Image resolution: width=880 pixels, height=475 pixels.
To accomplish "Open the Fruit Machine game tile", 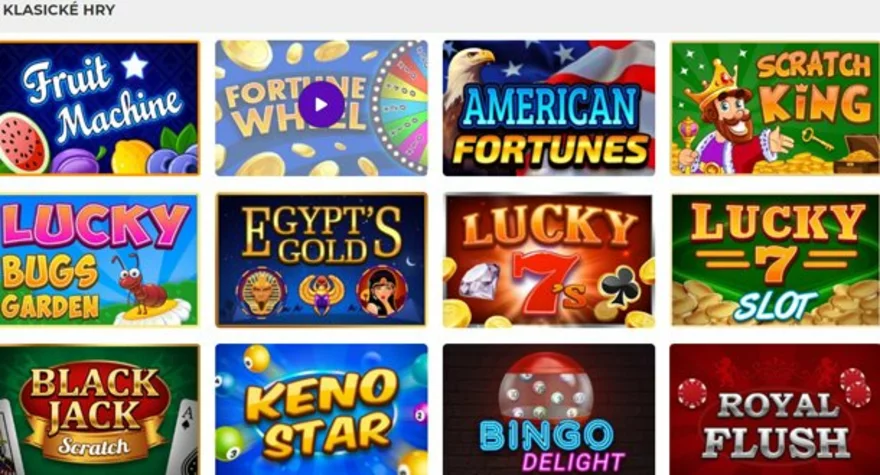I will coord(99,108).
